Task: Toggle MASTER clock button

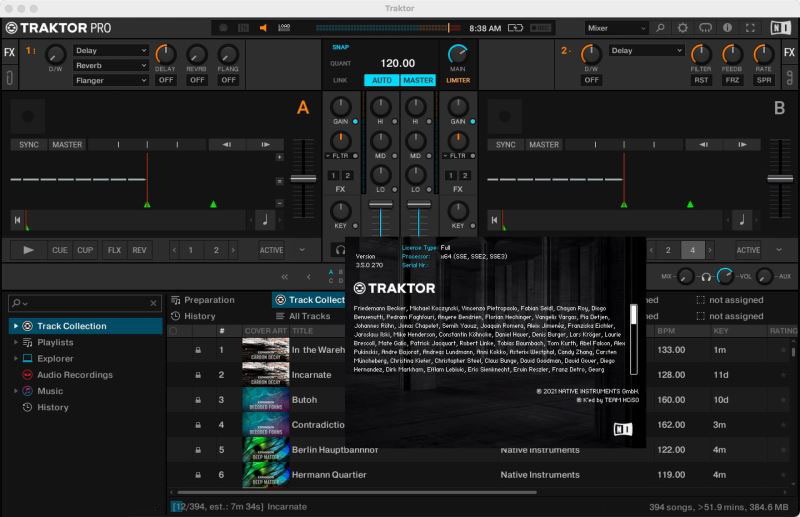Action: (418, 80)
